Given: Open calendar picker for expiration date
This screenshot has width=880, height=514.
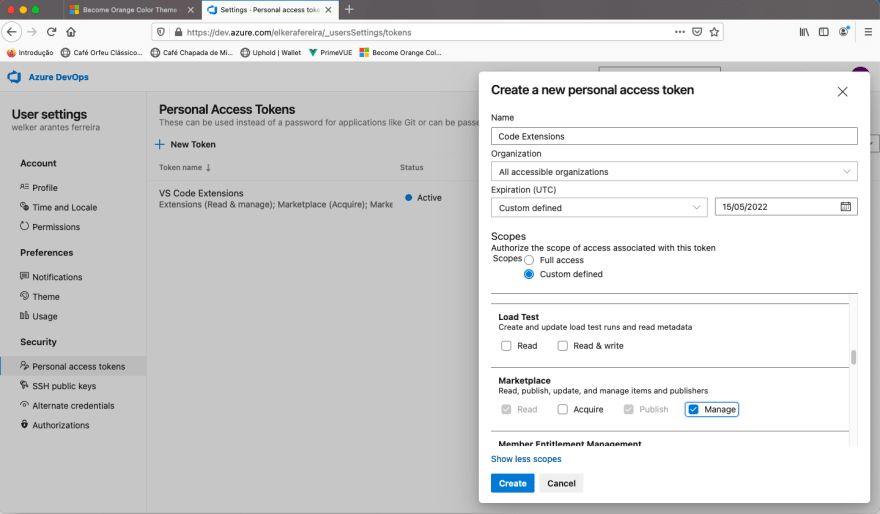Looking at the screenshot, I should pyautogui.click(x=845, y=206).
